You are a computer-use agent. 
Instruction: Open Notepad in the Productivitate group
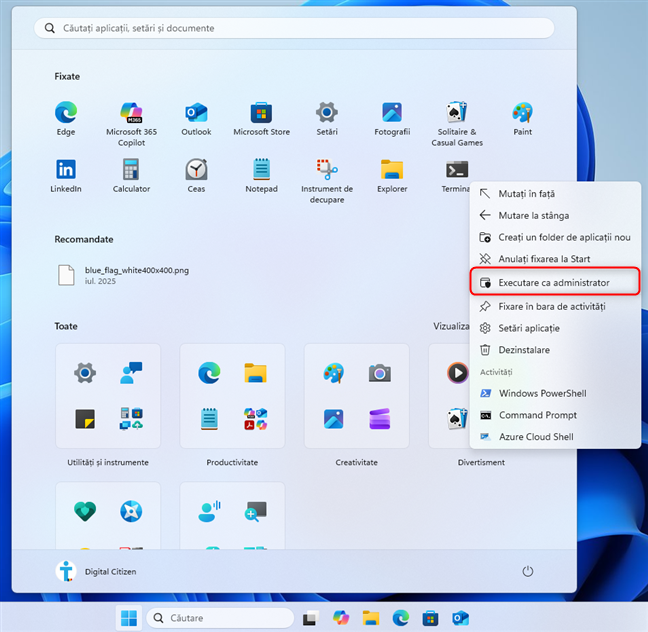pyautogui.click(x=210, y=419)
